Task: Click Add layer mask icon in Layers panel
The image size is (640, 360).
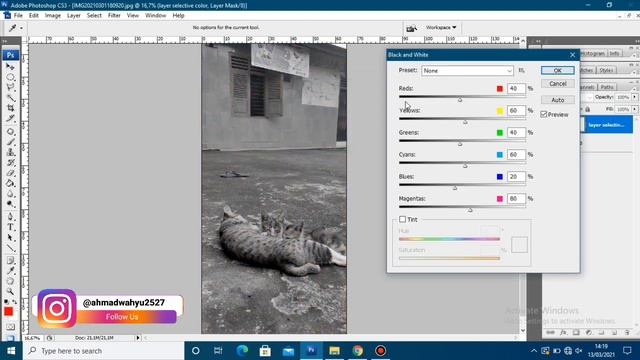Action: click(576, 333)
